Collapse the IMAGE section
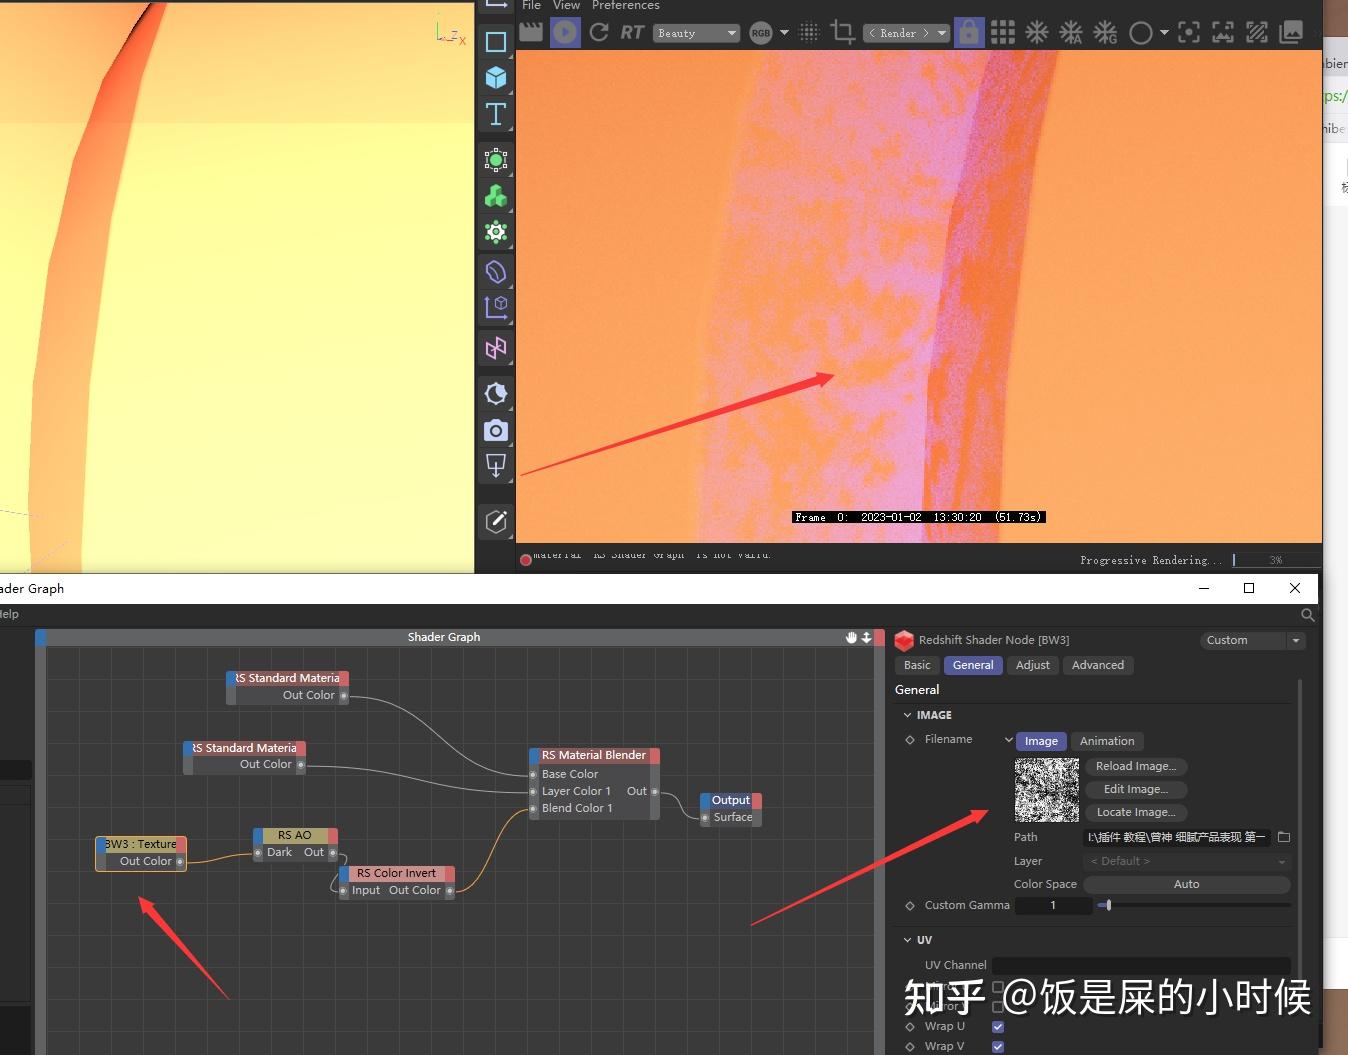Viewport: 1348px width, 1055px height. (907, 715)
